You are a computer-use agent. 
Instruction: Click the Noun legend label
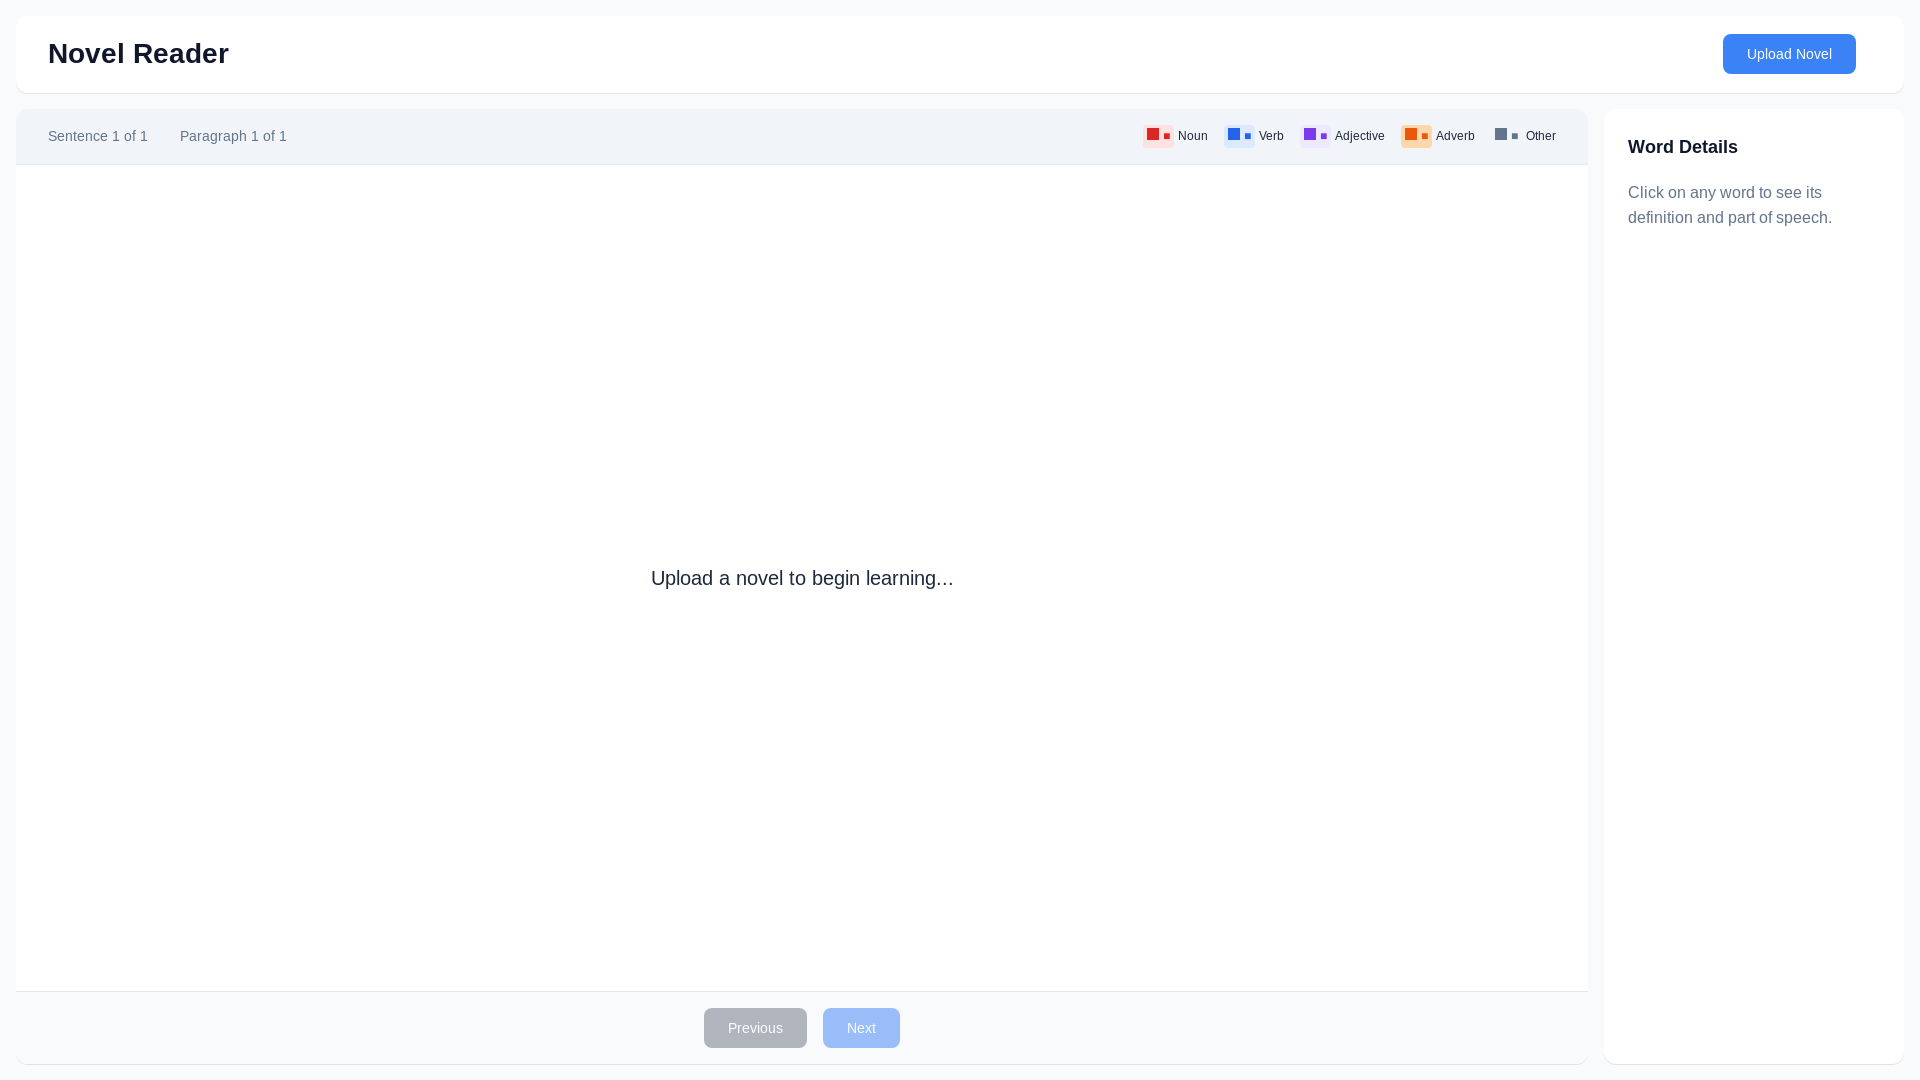point(1192,136)
